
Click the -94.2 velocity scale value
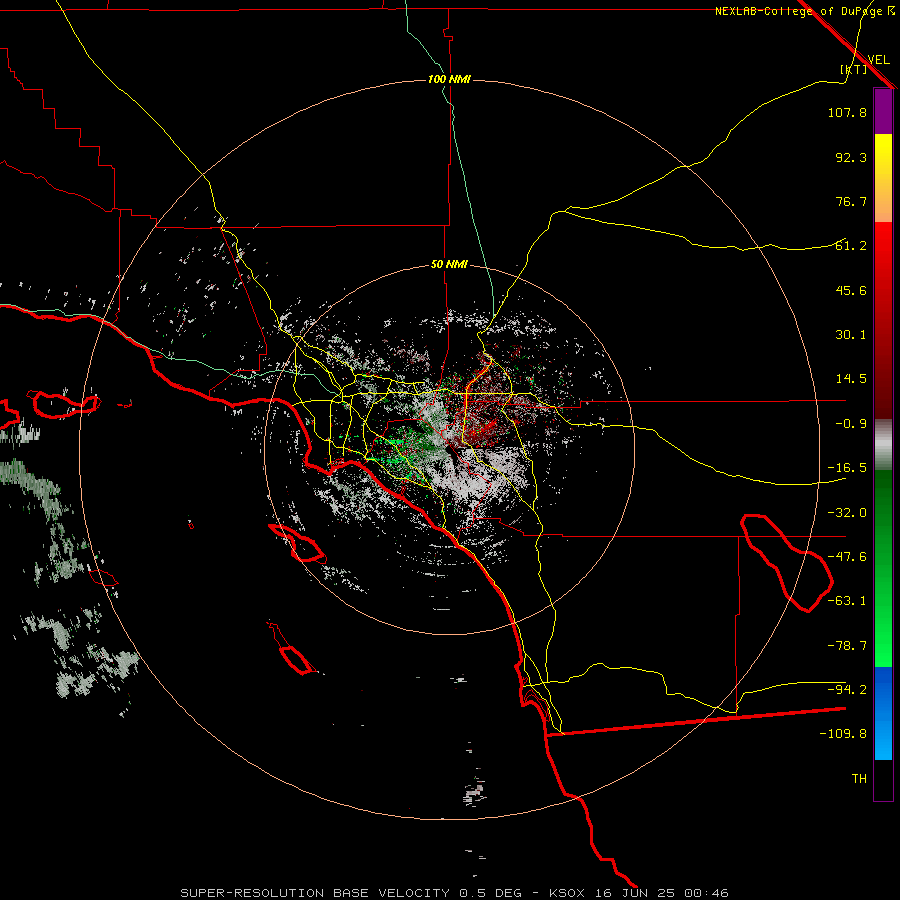847,689
